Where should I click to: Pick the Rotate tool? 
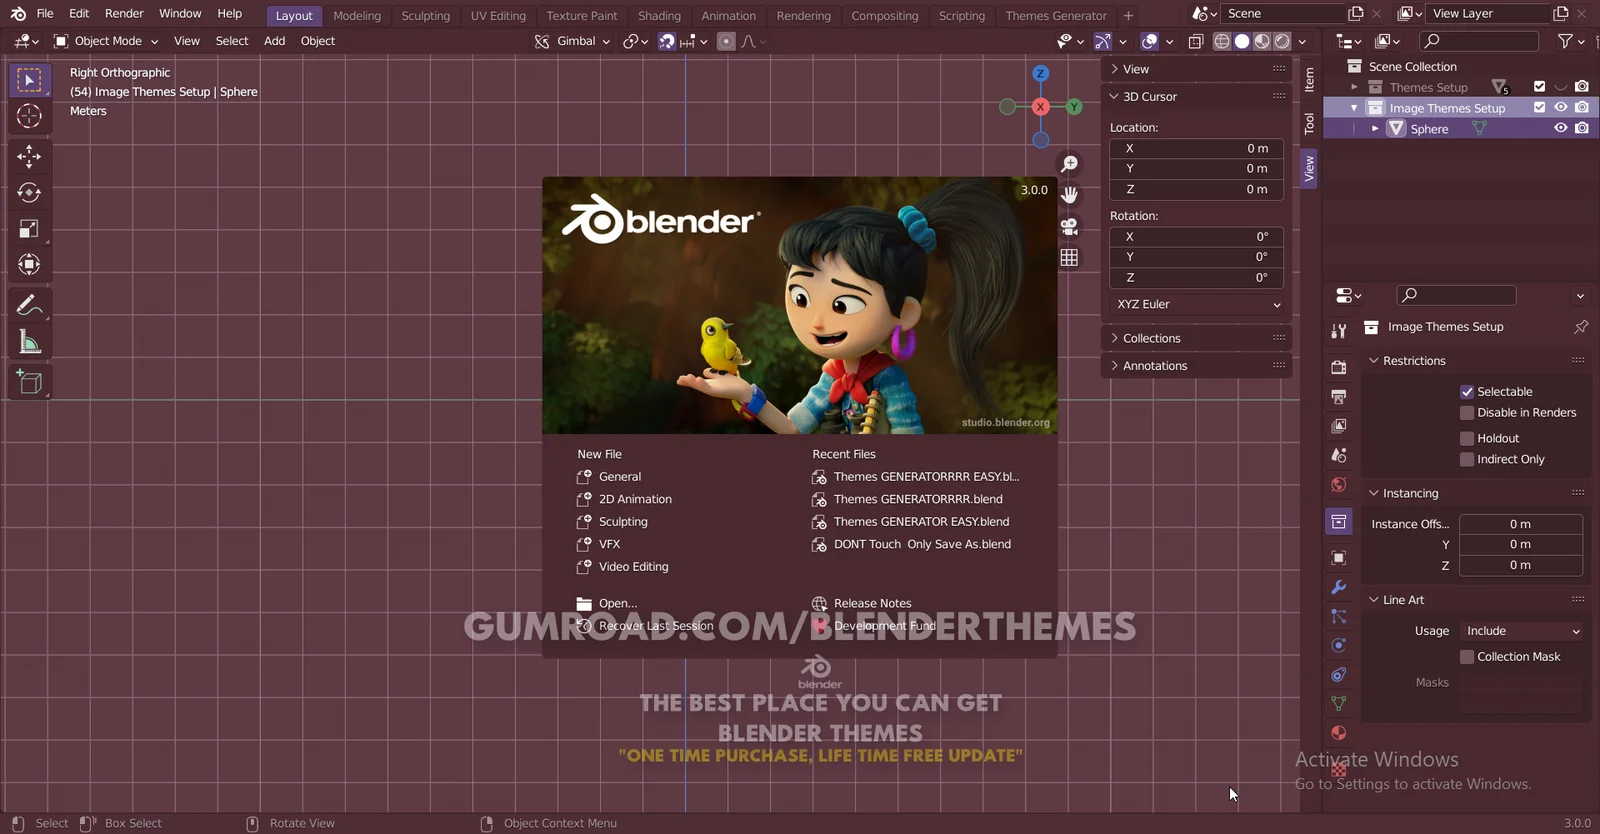[x=29, y=192]
